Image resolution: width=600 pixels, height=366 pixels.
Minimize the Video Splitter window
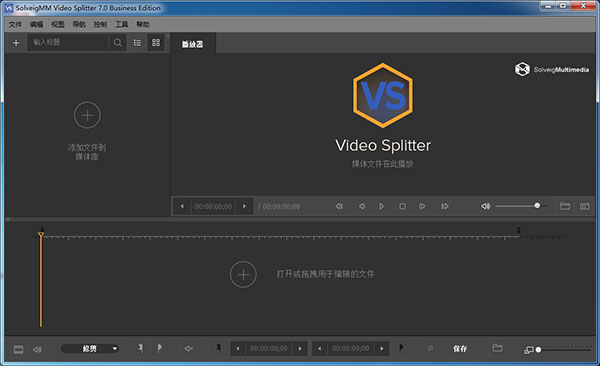click(548, 6)
